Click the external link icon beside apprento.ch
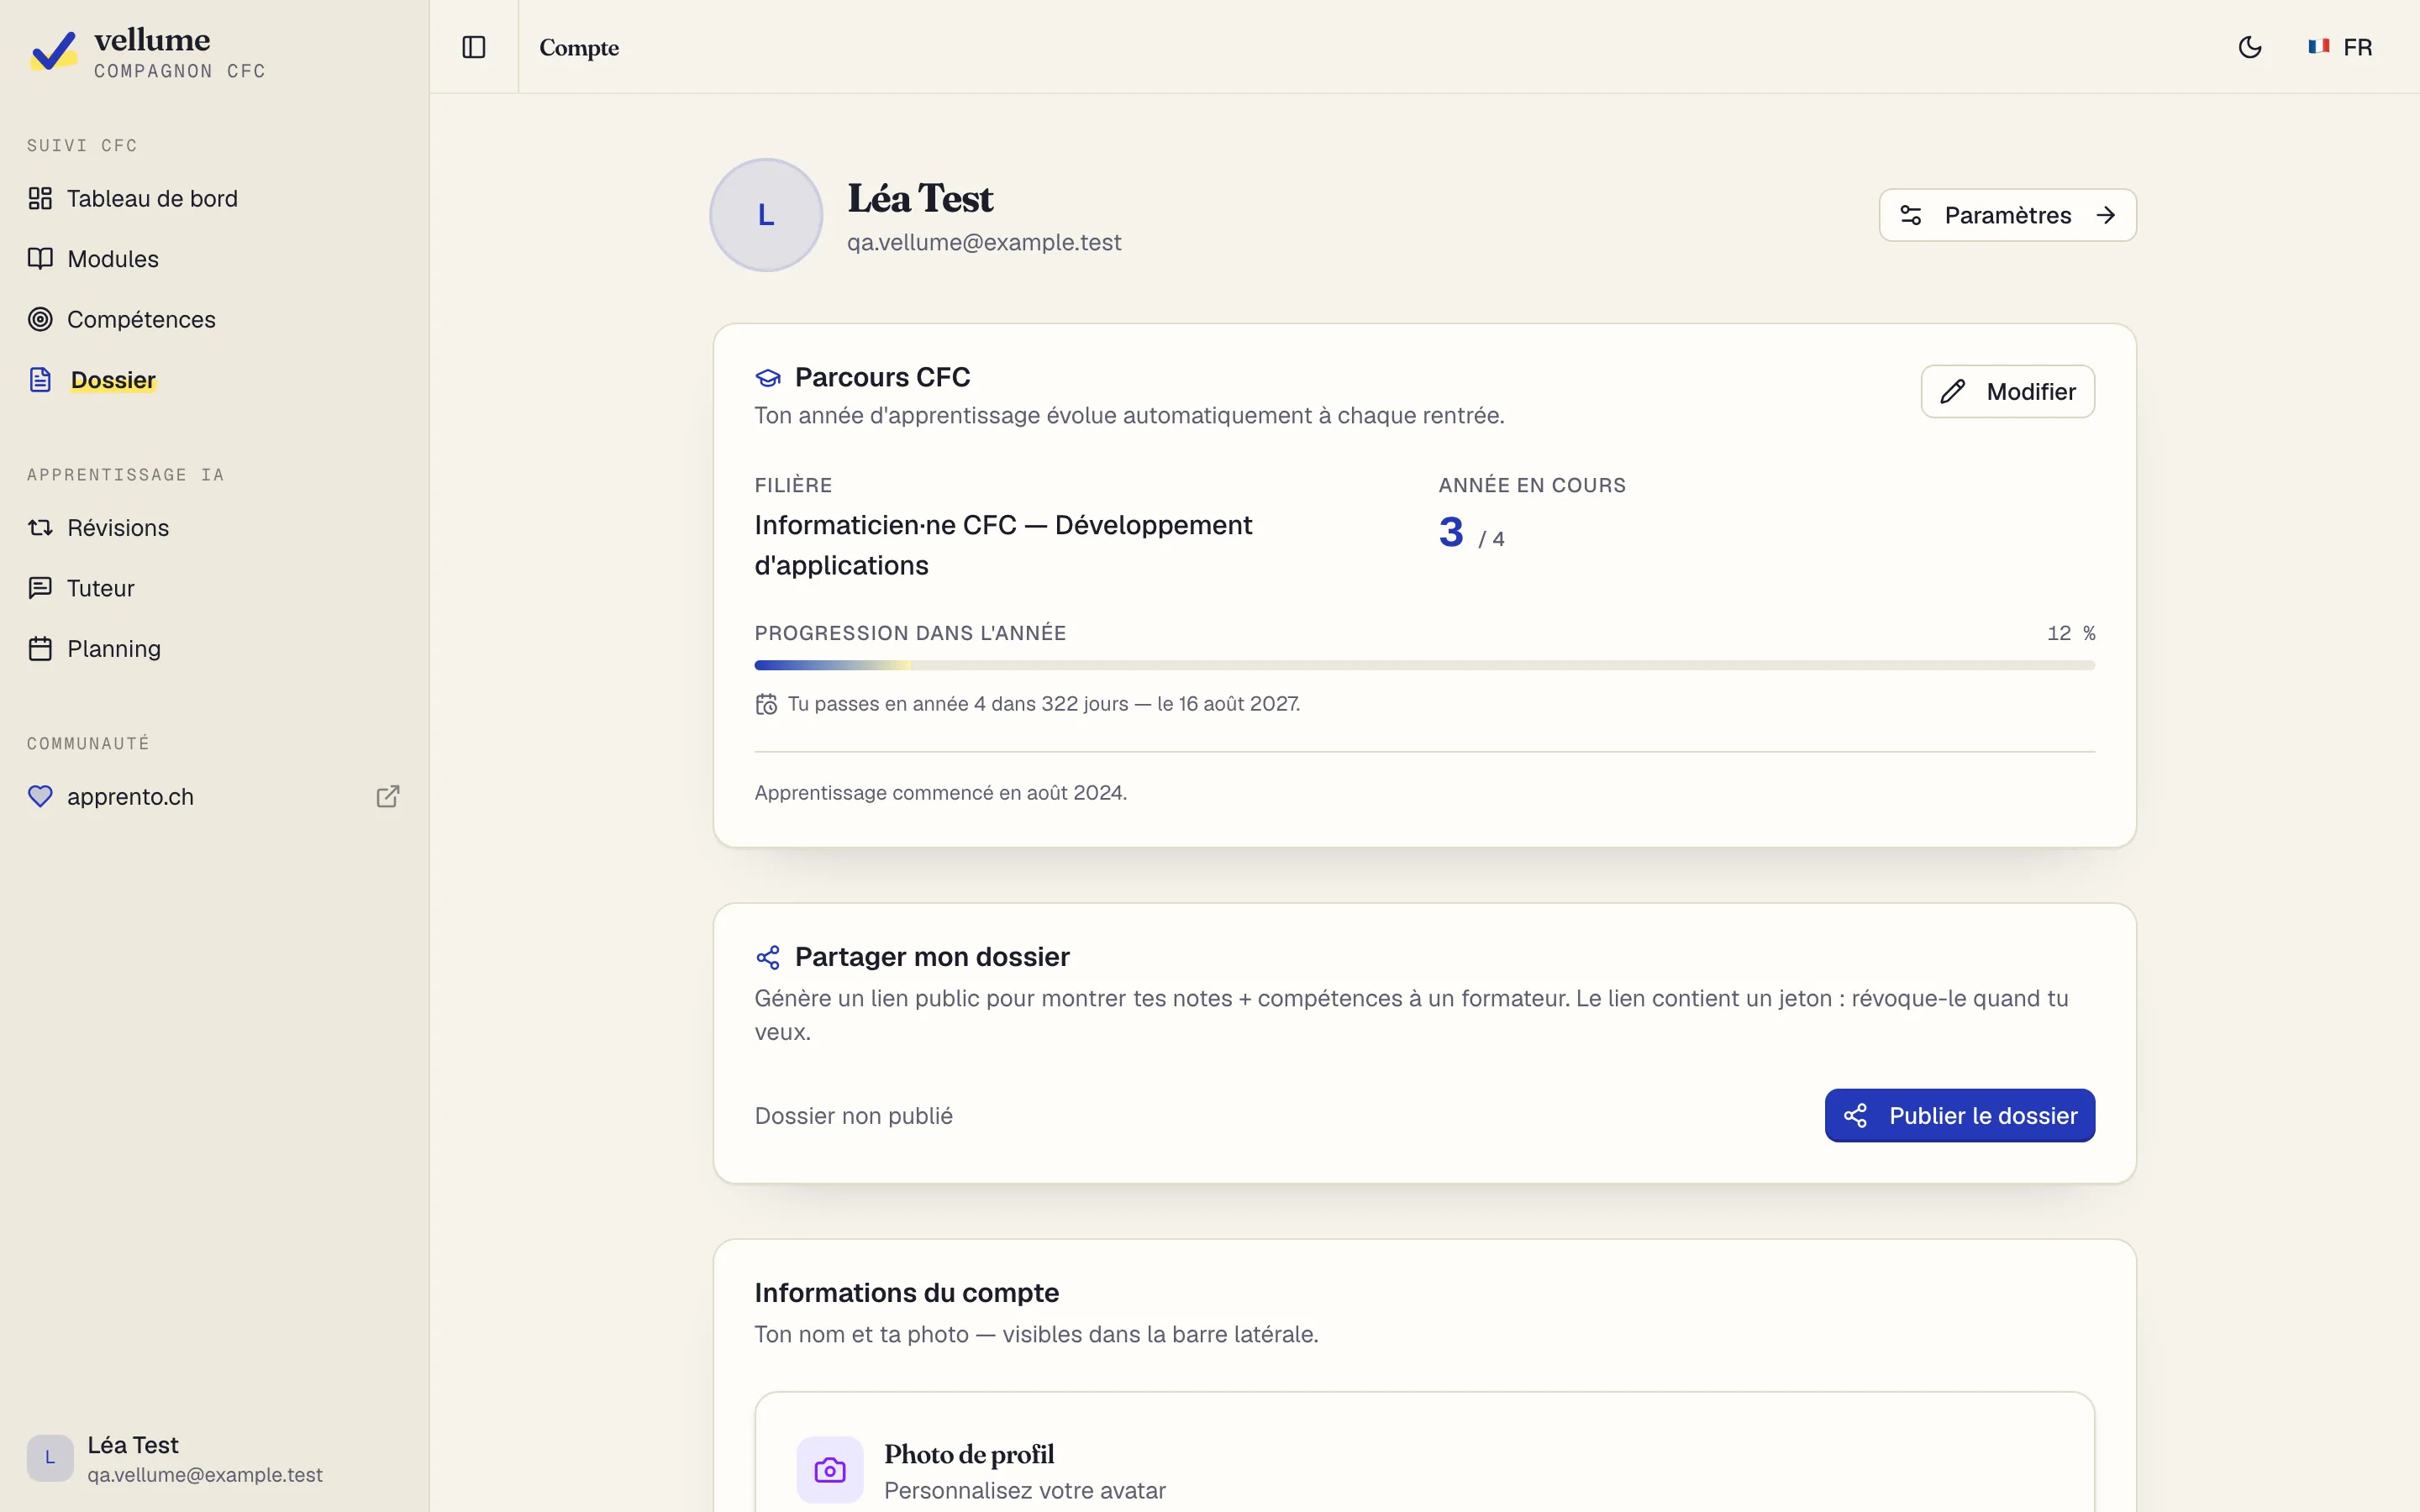2420x1512 pixels. tap(388, 796)
